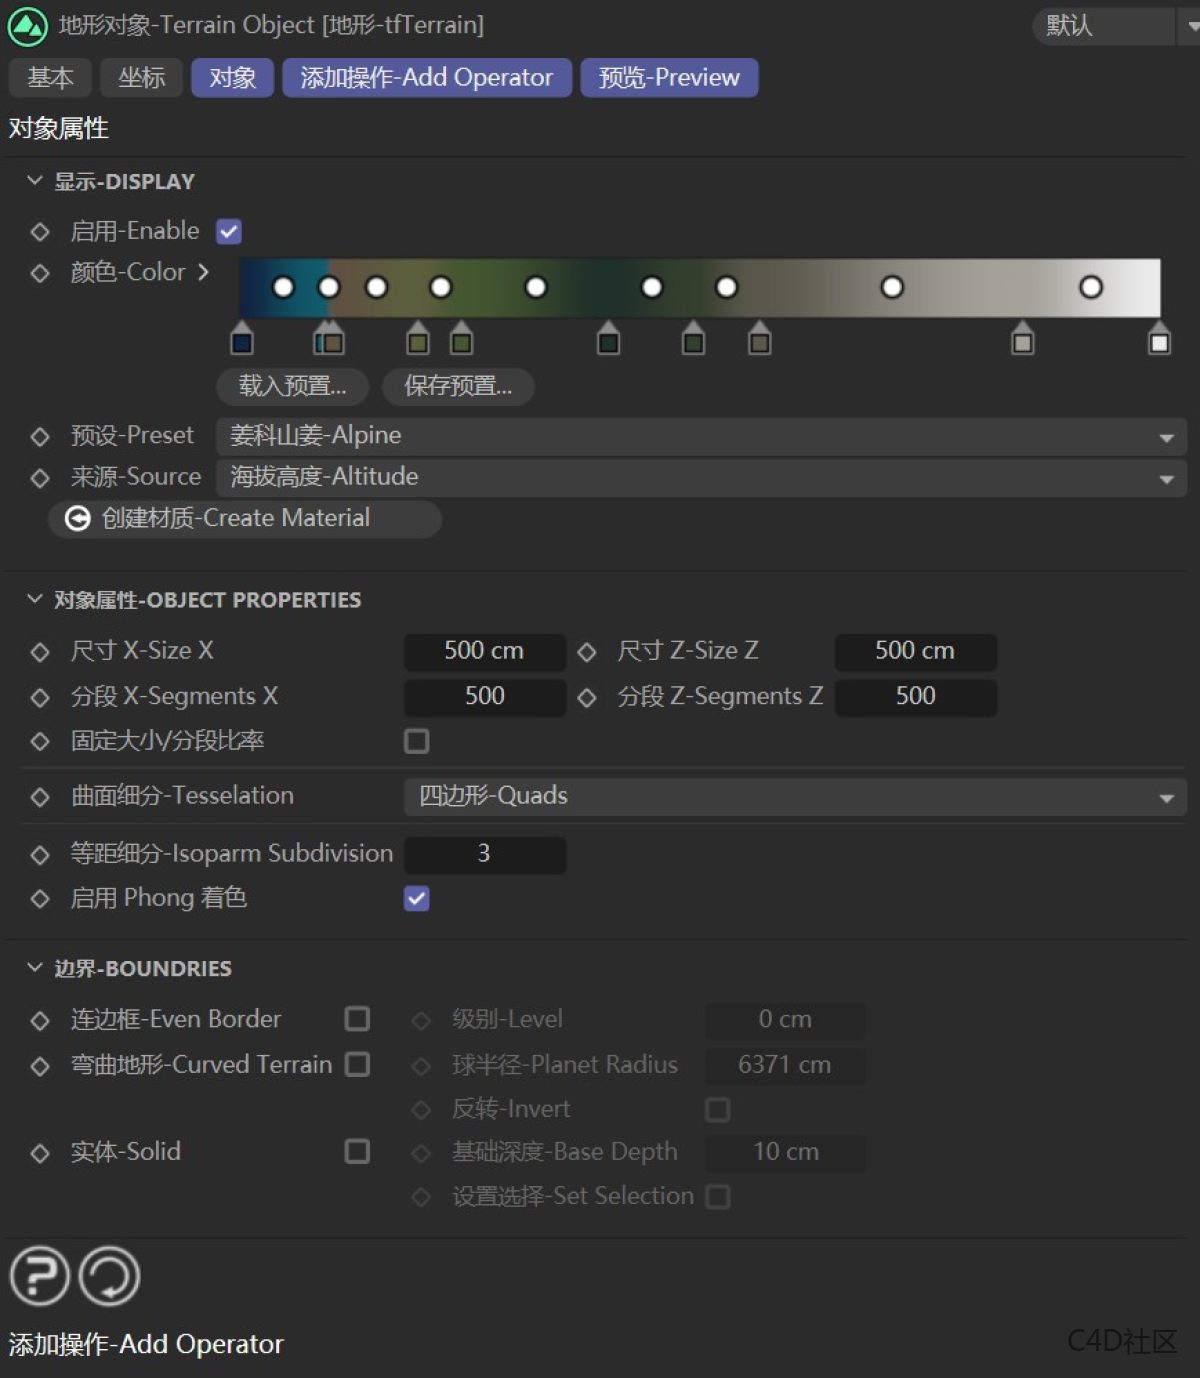Image resolution: width=1200 pixels, height=1378 pixels.
Task: Click the circular reset icon at bottom left
Action: (108, 1276)
